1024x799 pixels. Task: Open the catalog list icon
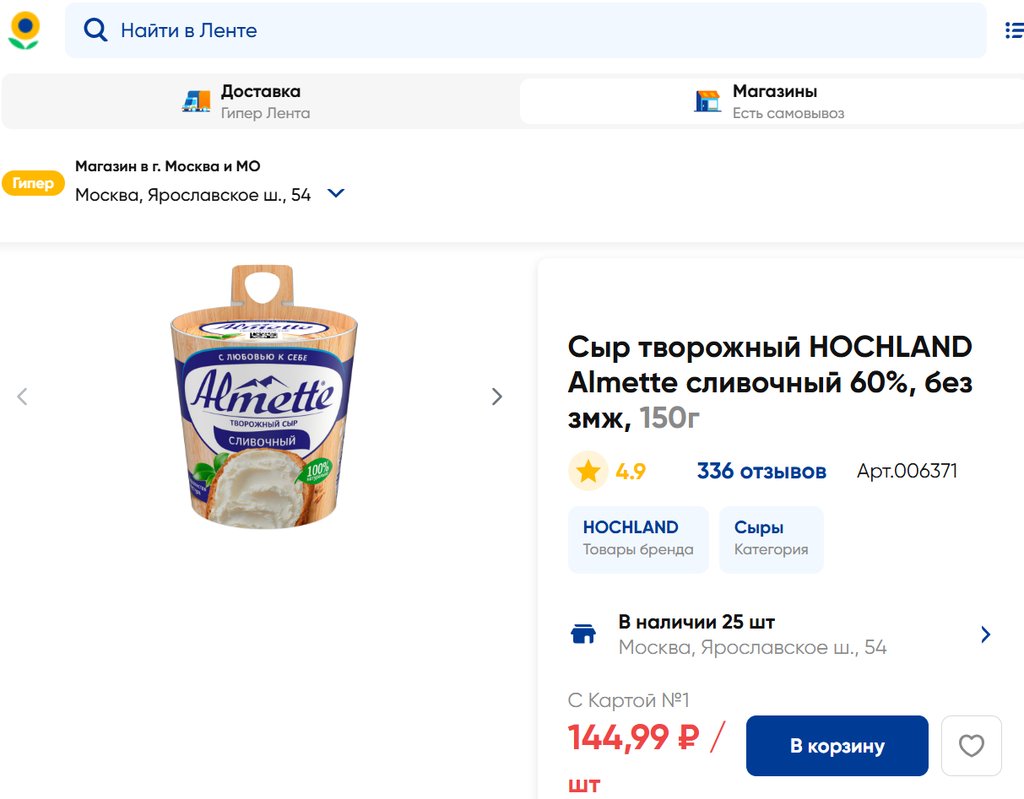point(1013,31)
